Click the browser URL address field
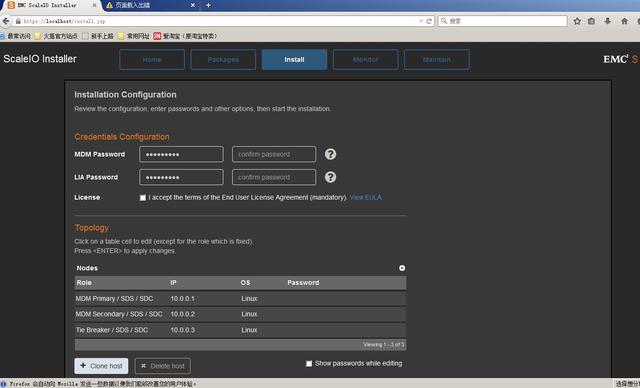Screen dimensions: 640x388 point(220,21)
